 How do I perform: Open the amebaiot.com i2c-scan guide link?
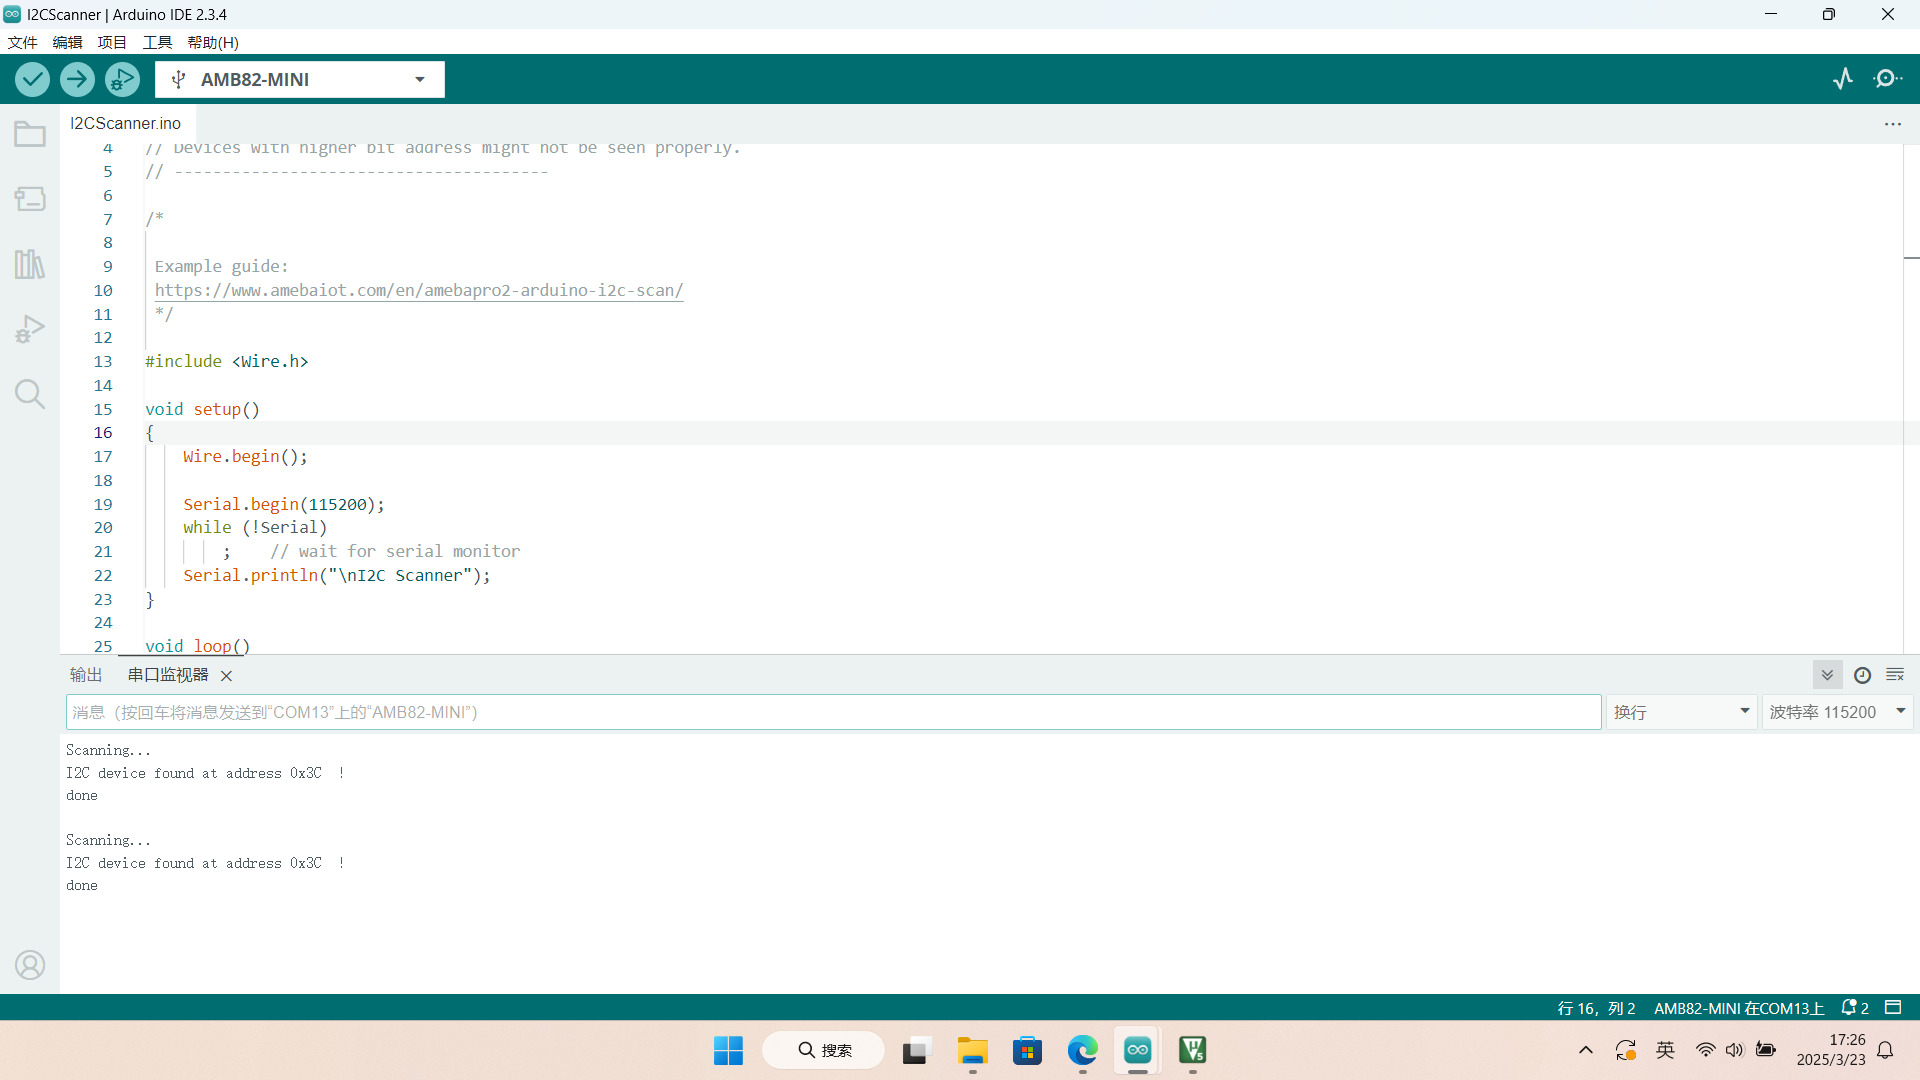(419, 290)
